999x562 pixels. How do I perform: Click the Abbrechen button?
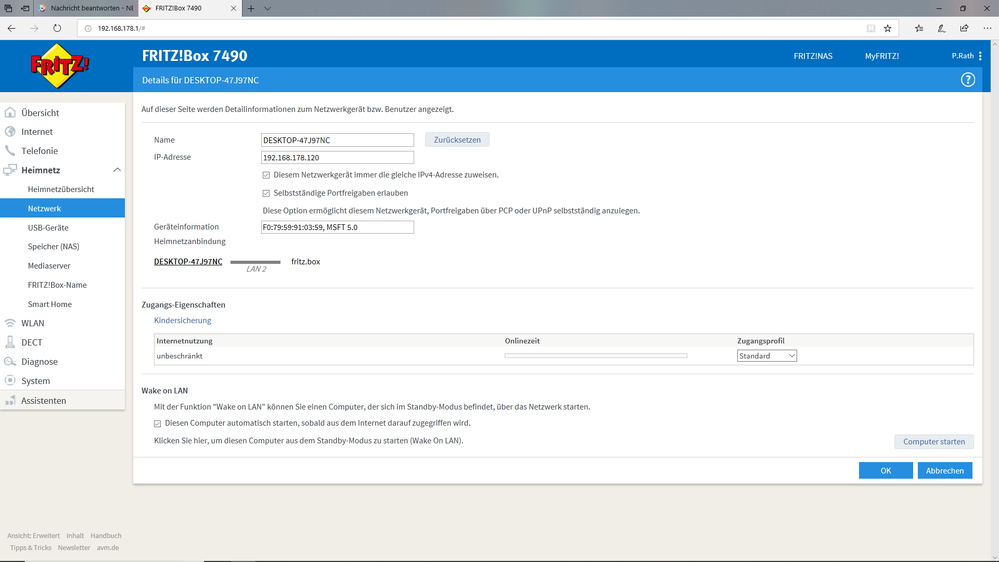945,470
